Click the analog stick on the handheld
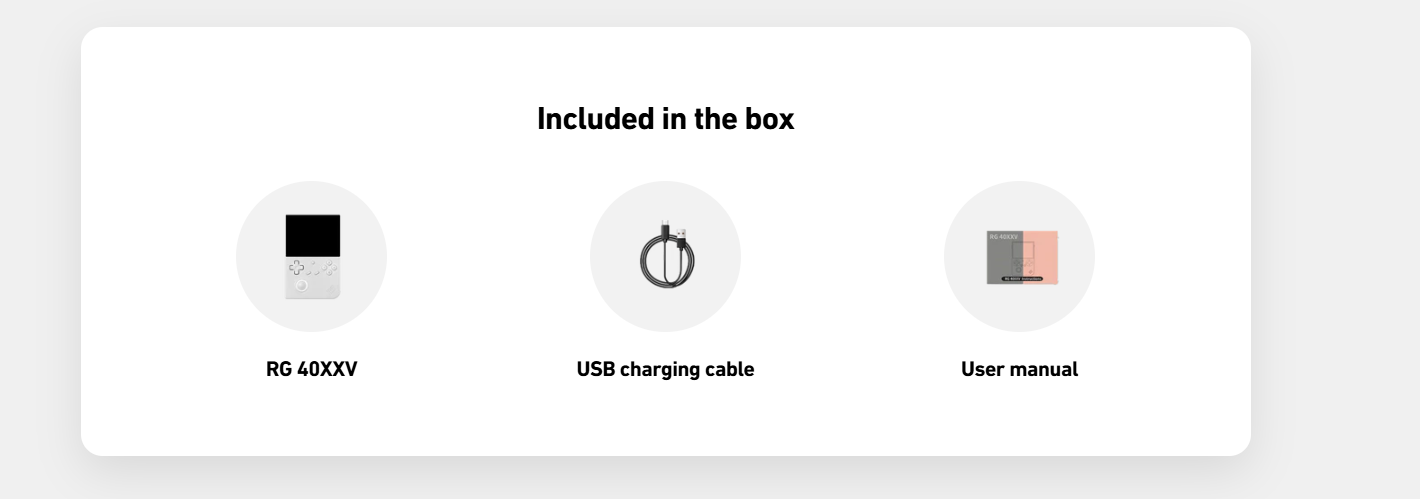Screen dimensions: 1420x499 pyautogui.click(x=302, y=285)
